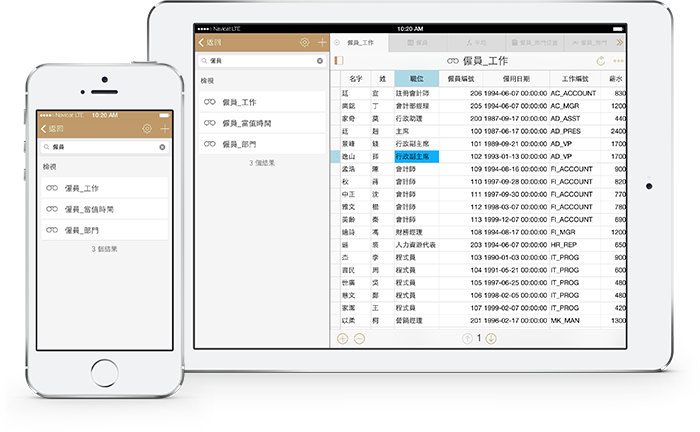Focus the iPhone search field
The image size is (700, 432).
(x=104, y=147)
